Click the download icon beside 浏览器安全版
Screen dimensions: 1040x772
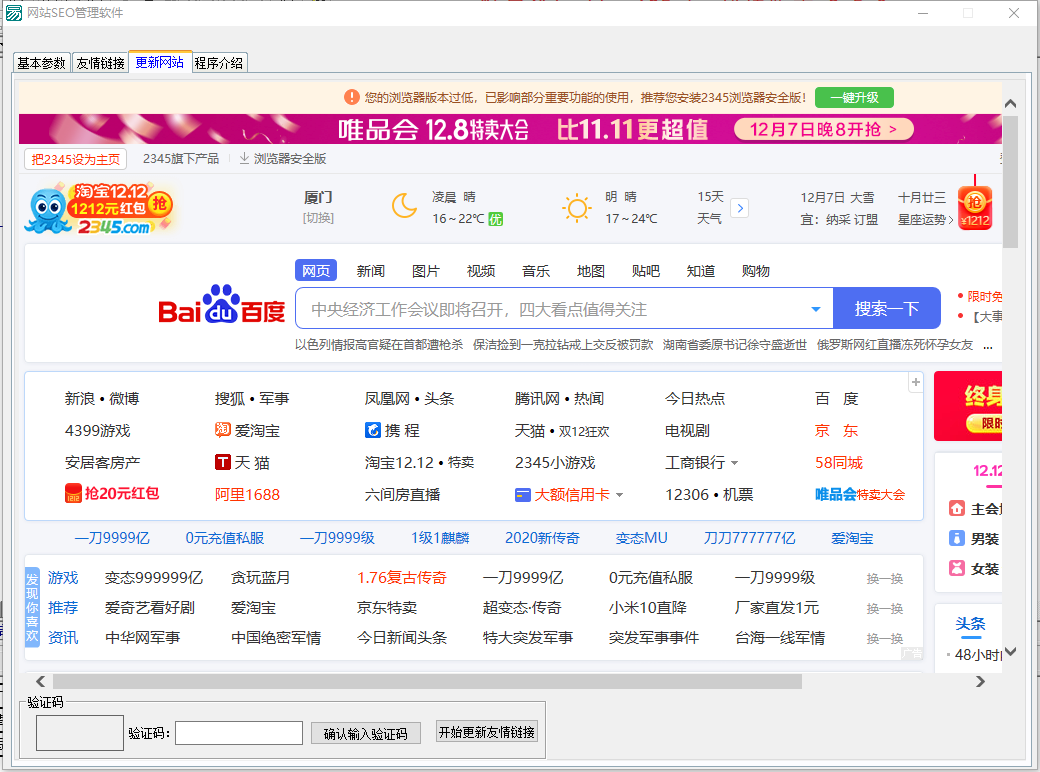(244, 159)
